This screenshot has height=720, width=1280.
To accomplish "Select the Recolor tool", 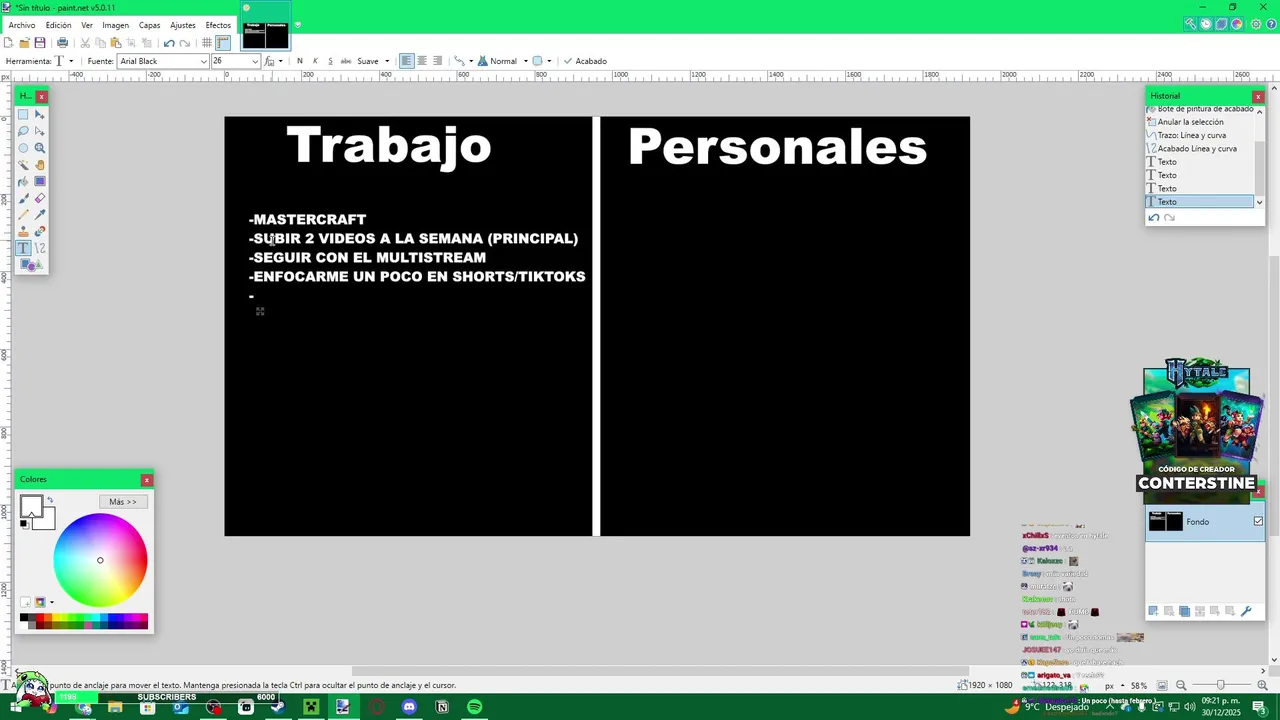I will [x=40, y=231].
